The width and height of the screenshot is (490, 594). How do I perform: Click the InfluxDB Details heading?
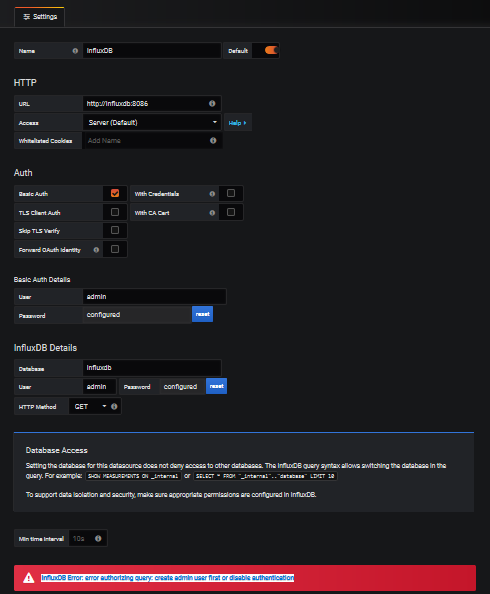[45, 348]
